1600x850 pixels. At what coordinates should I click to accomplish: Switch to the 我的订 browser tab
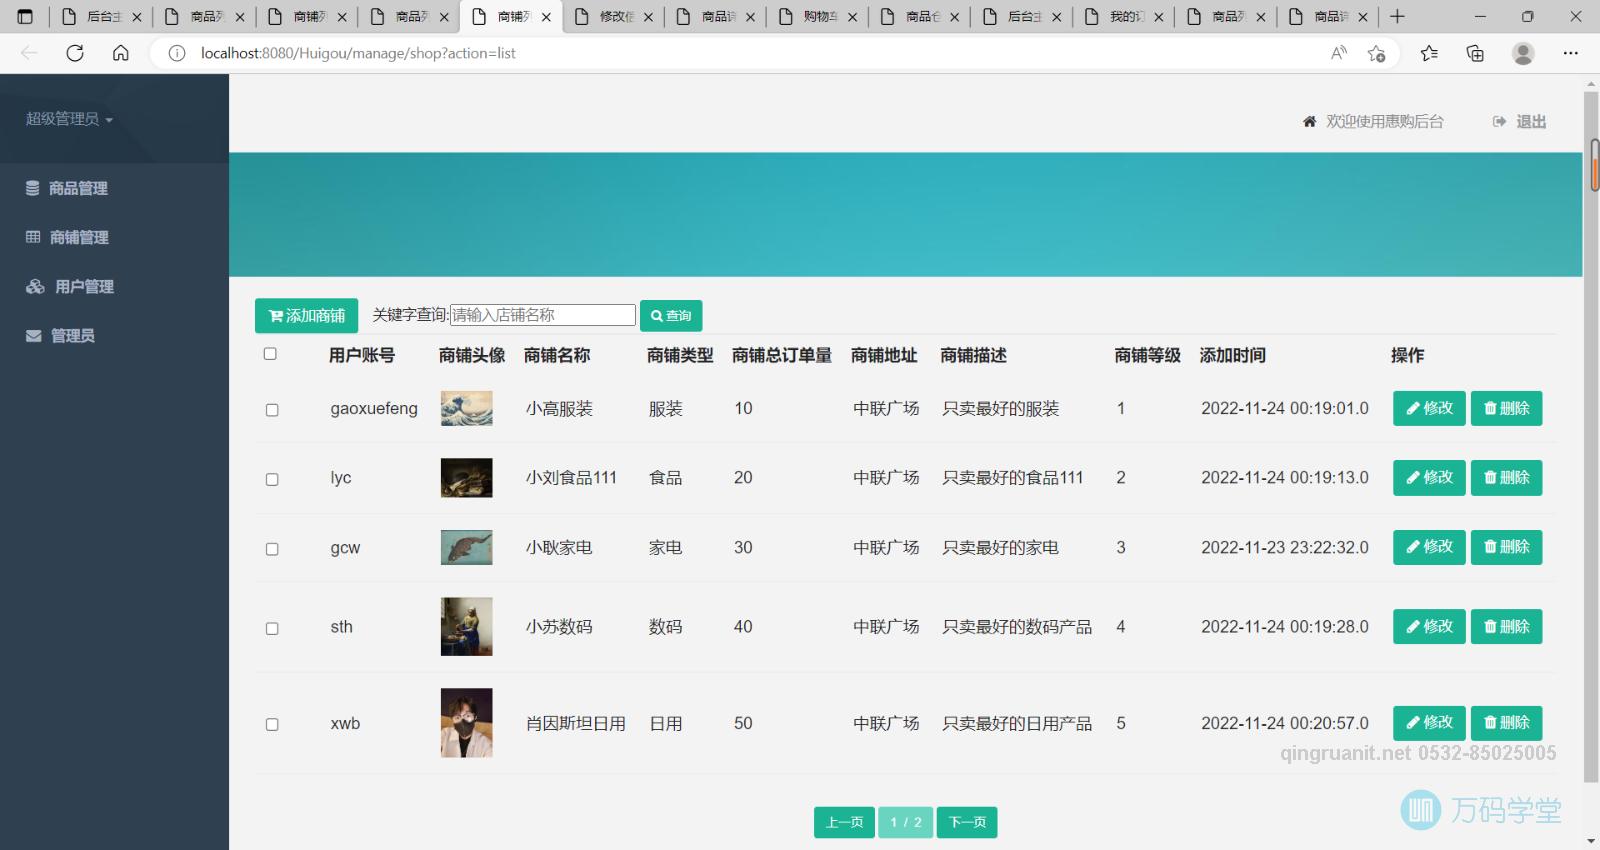tap(1125, 17)
